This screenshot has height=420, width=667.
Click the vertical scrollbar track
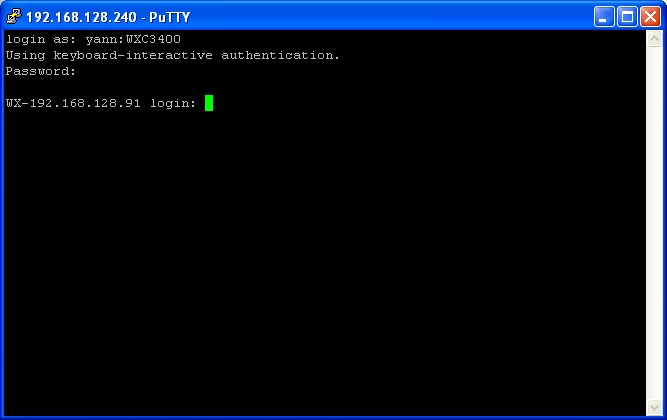pyautogui.click(x=654, y=223)
